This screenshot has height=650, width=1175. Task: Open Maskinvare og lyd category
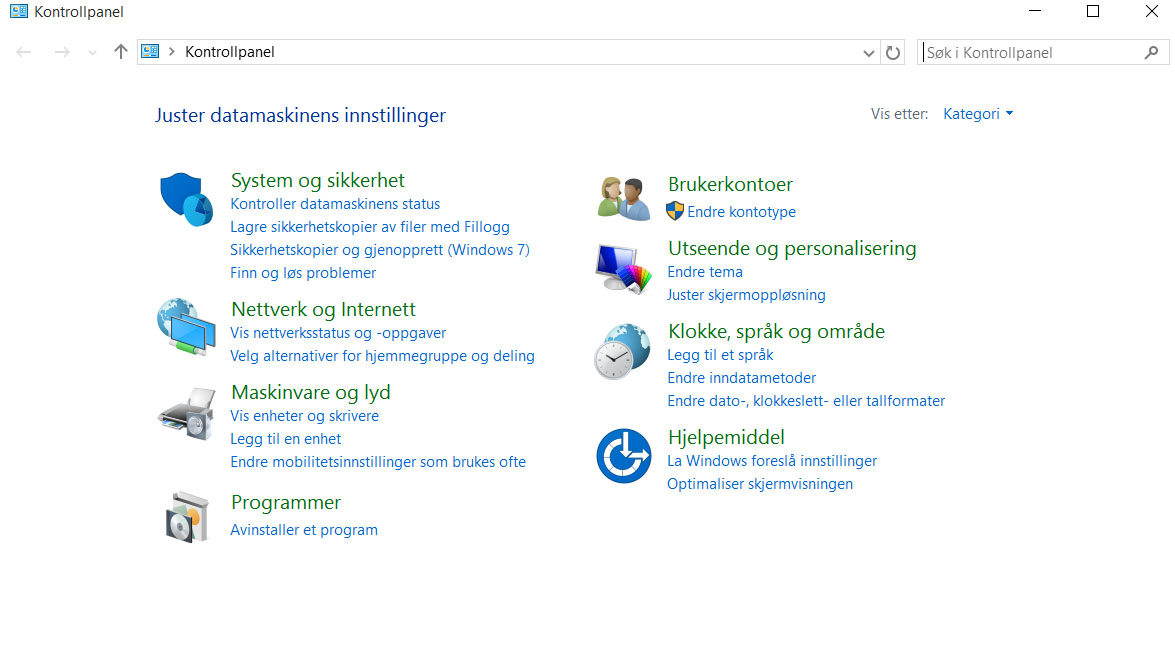(x=310, y=392)
